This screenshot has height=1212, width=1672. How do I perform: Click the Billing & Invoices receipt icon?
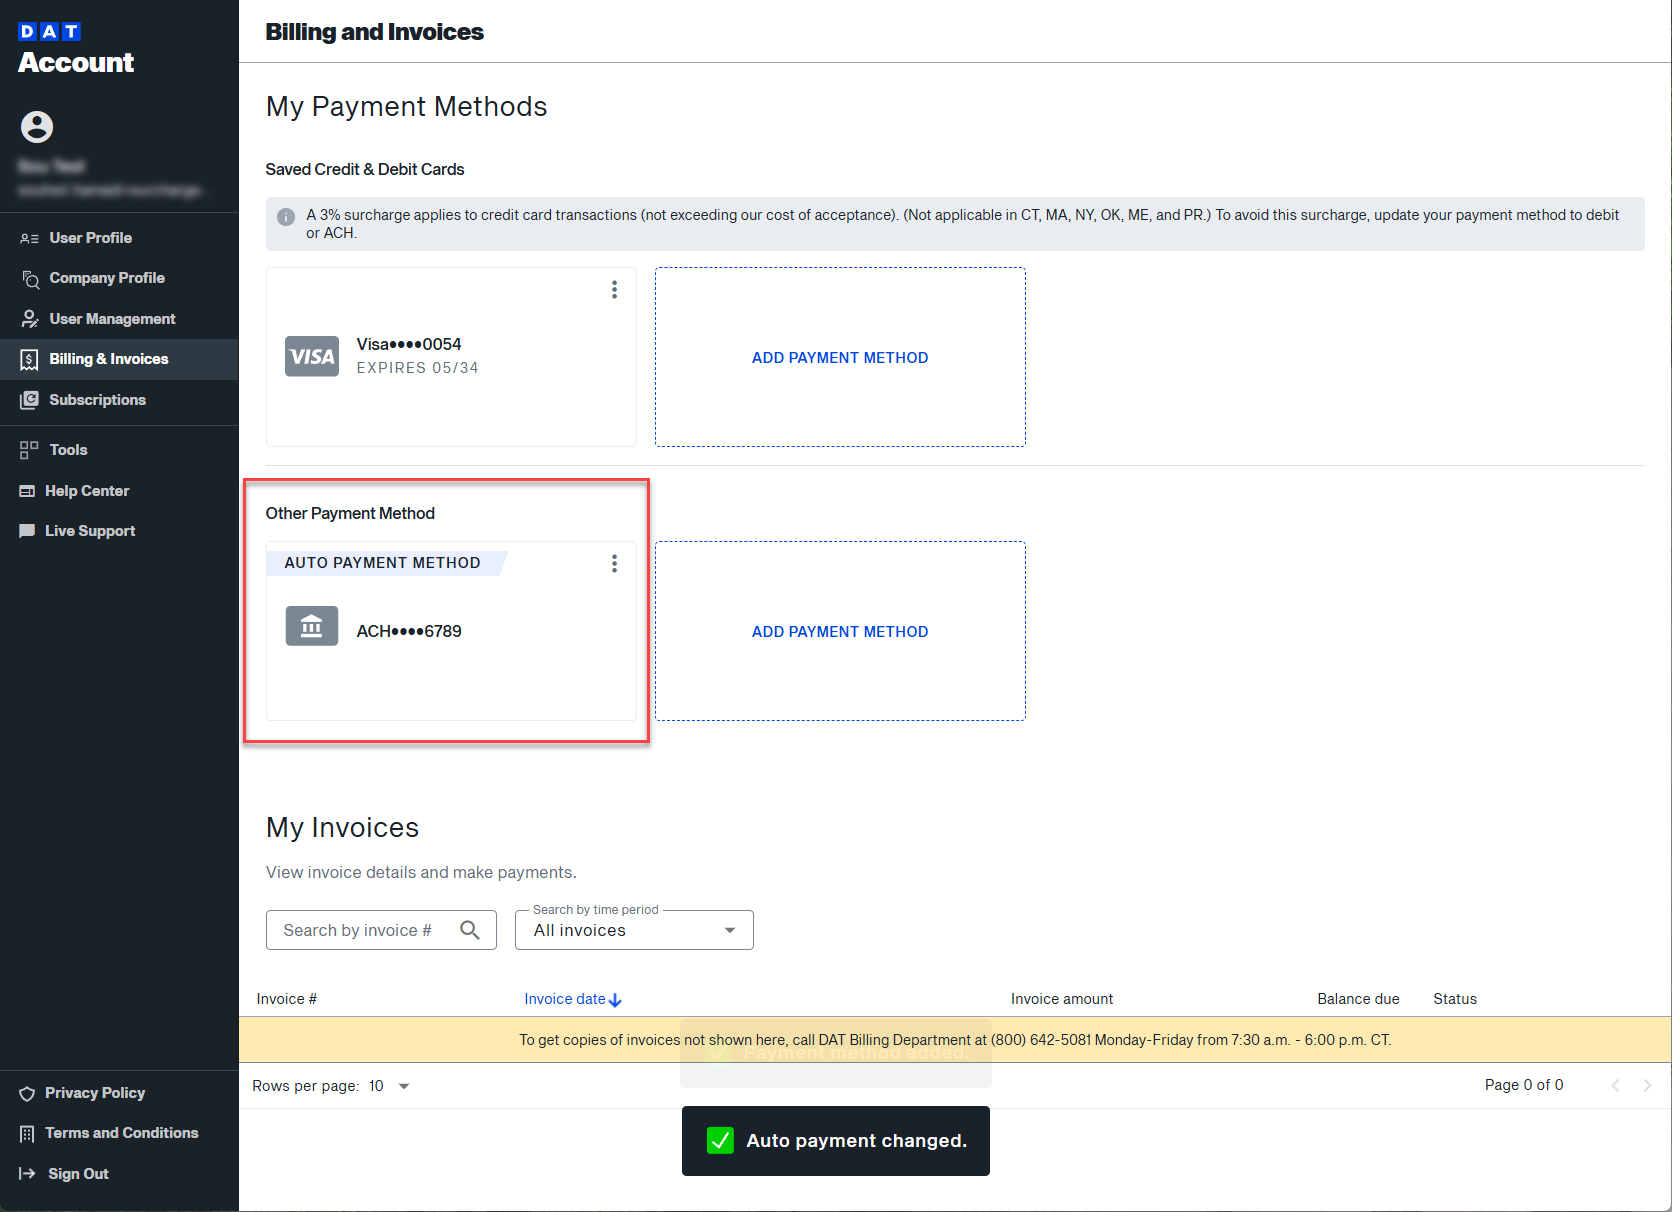[x=30, y=359]
